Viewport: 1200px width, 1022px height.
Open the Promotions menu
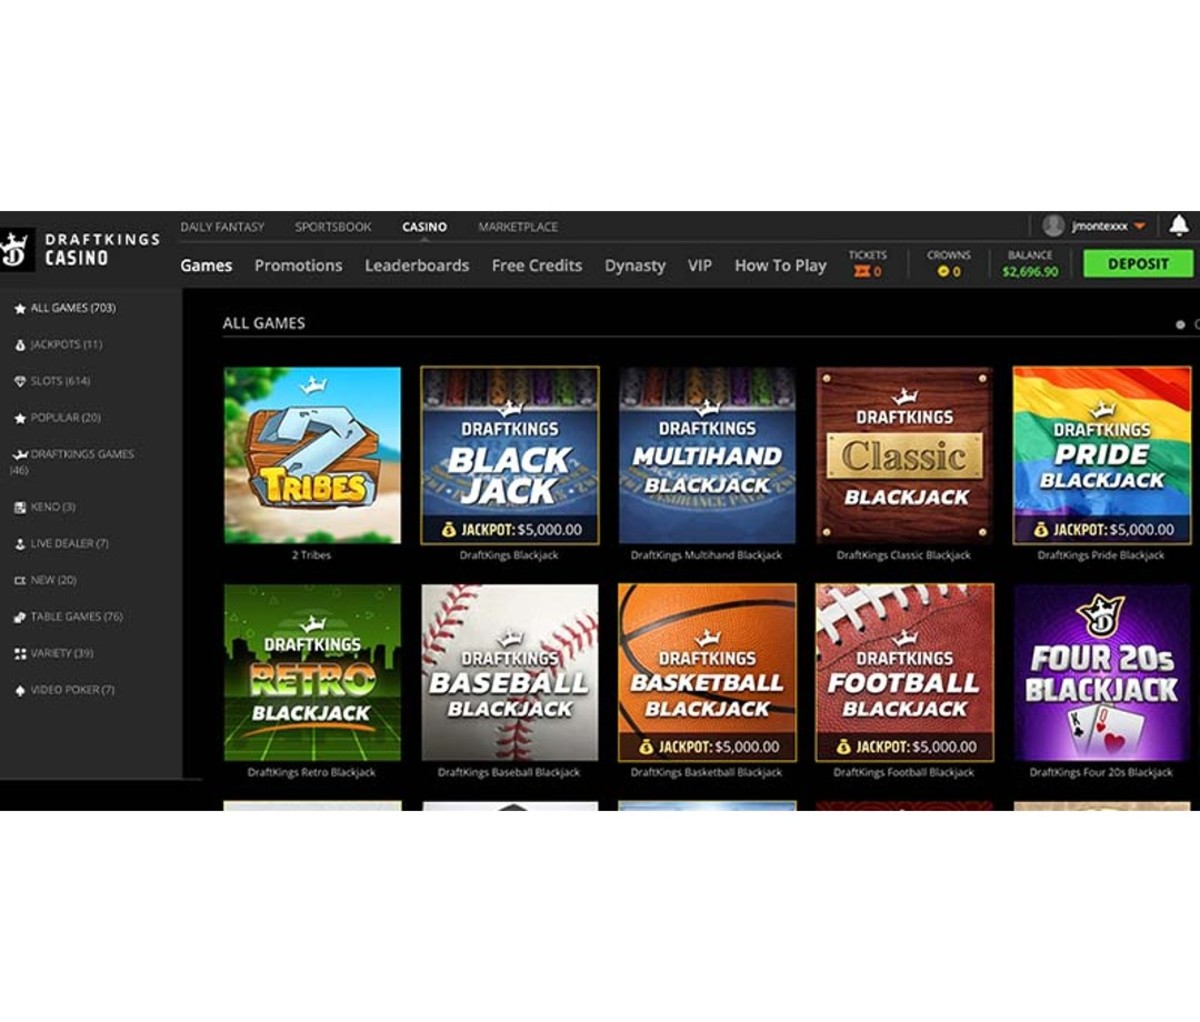click(298, 265)
